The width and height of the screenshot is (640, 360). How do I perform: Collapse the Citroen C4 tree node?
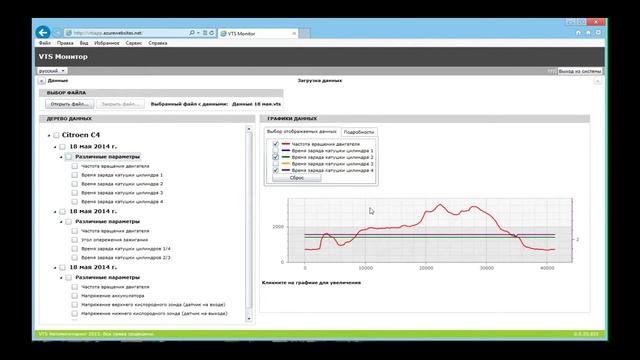[49, 135]
